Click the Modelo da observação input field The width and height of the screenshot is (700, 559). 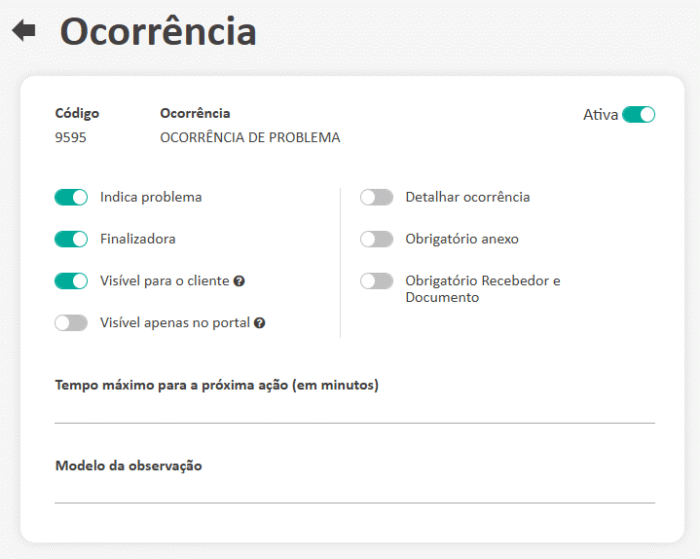[354, 490]
